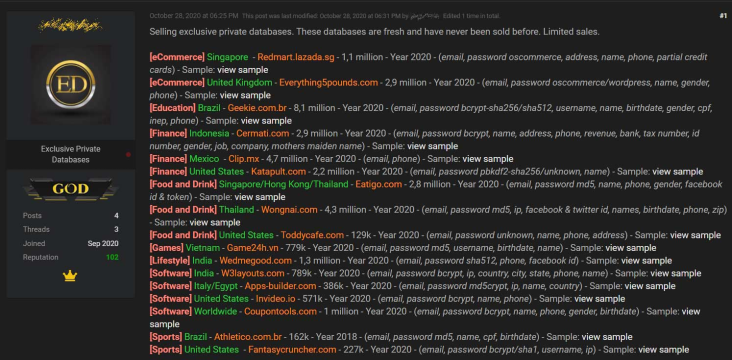Open view sample for Wongnai.com
This screenshot has height=360, width=732.
pos(215,222)
